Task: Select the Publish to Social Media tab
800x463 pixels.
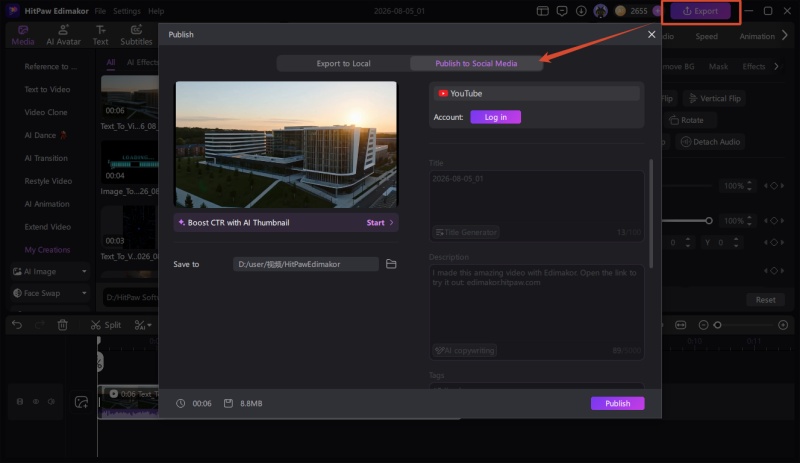Action: point(476,63)
